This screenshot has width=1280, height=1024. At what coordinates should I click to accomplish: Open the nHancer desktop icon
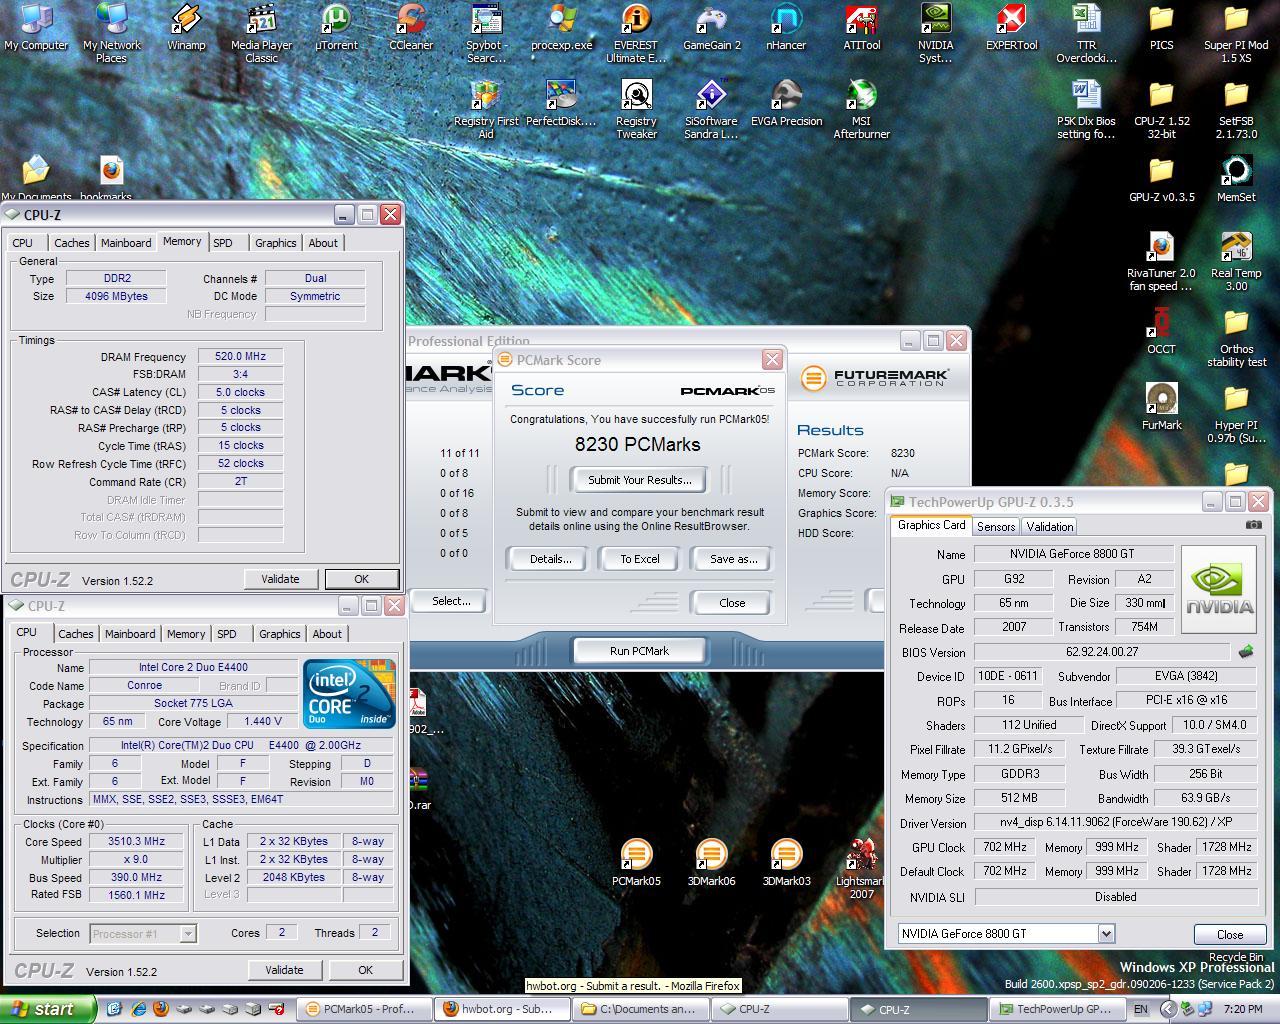point(786,27)
